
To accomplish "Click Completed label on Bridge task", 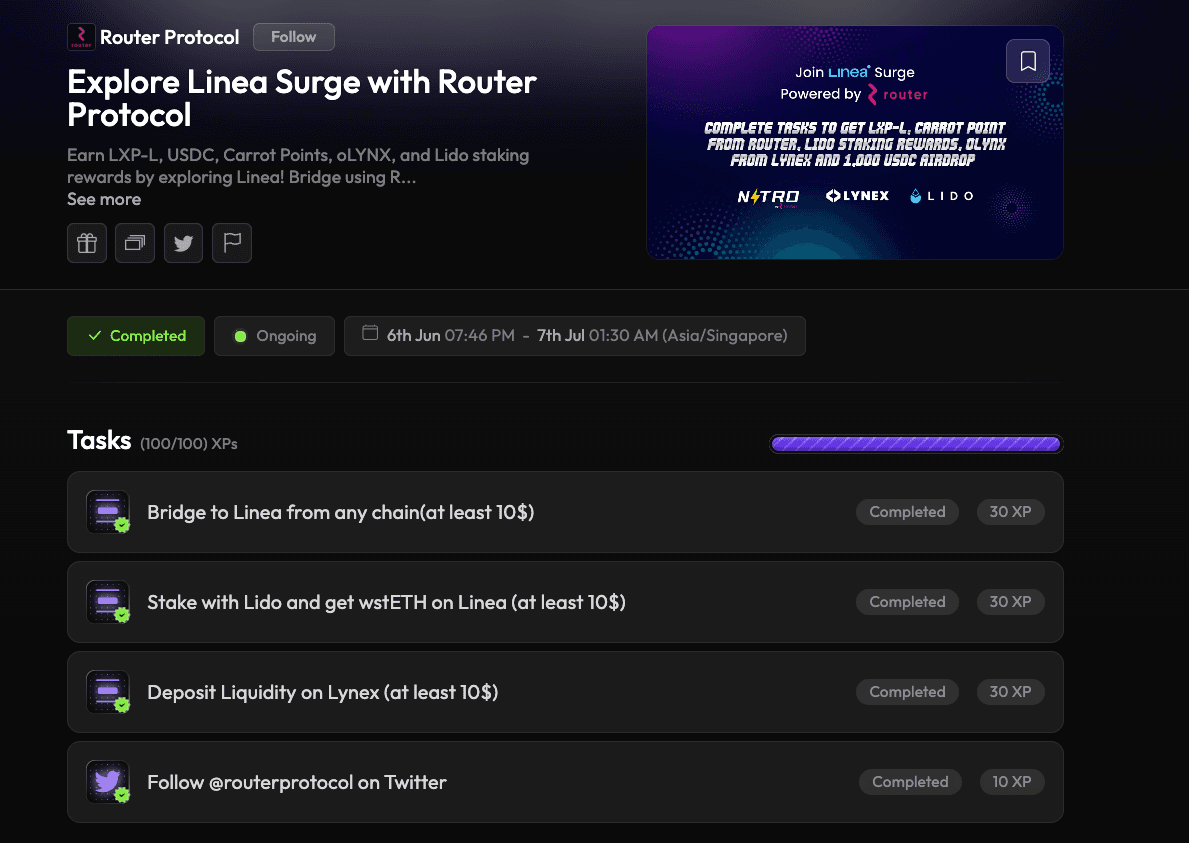I will (907, 512).
